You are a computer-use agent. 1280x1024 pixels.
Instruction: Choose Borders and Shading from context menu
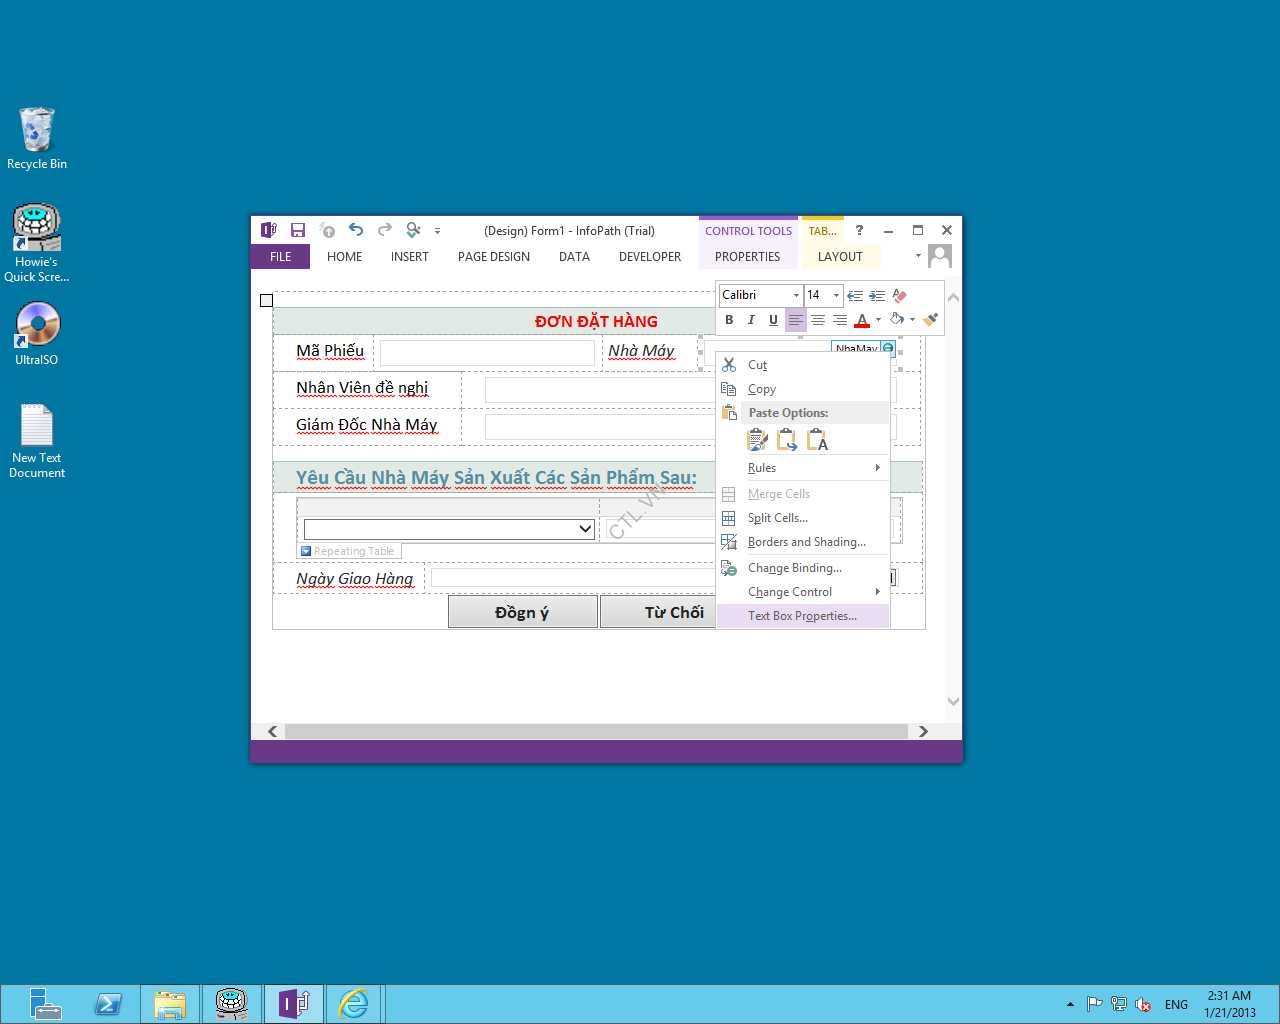[806, 542]
